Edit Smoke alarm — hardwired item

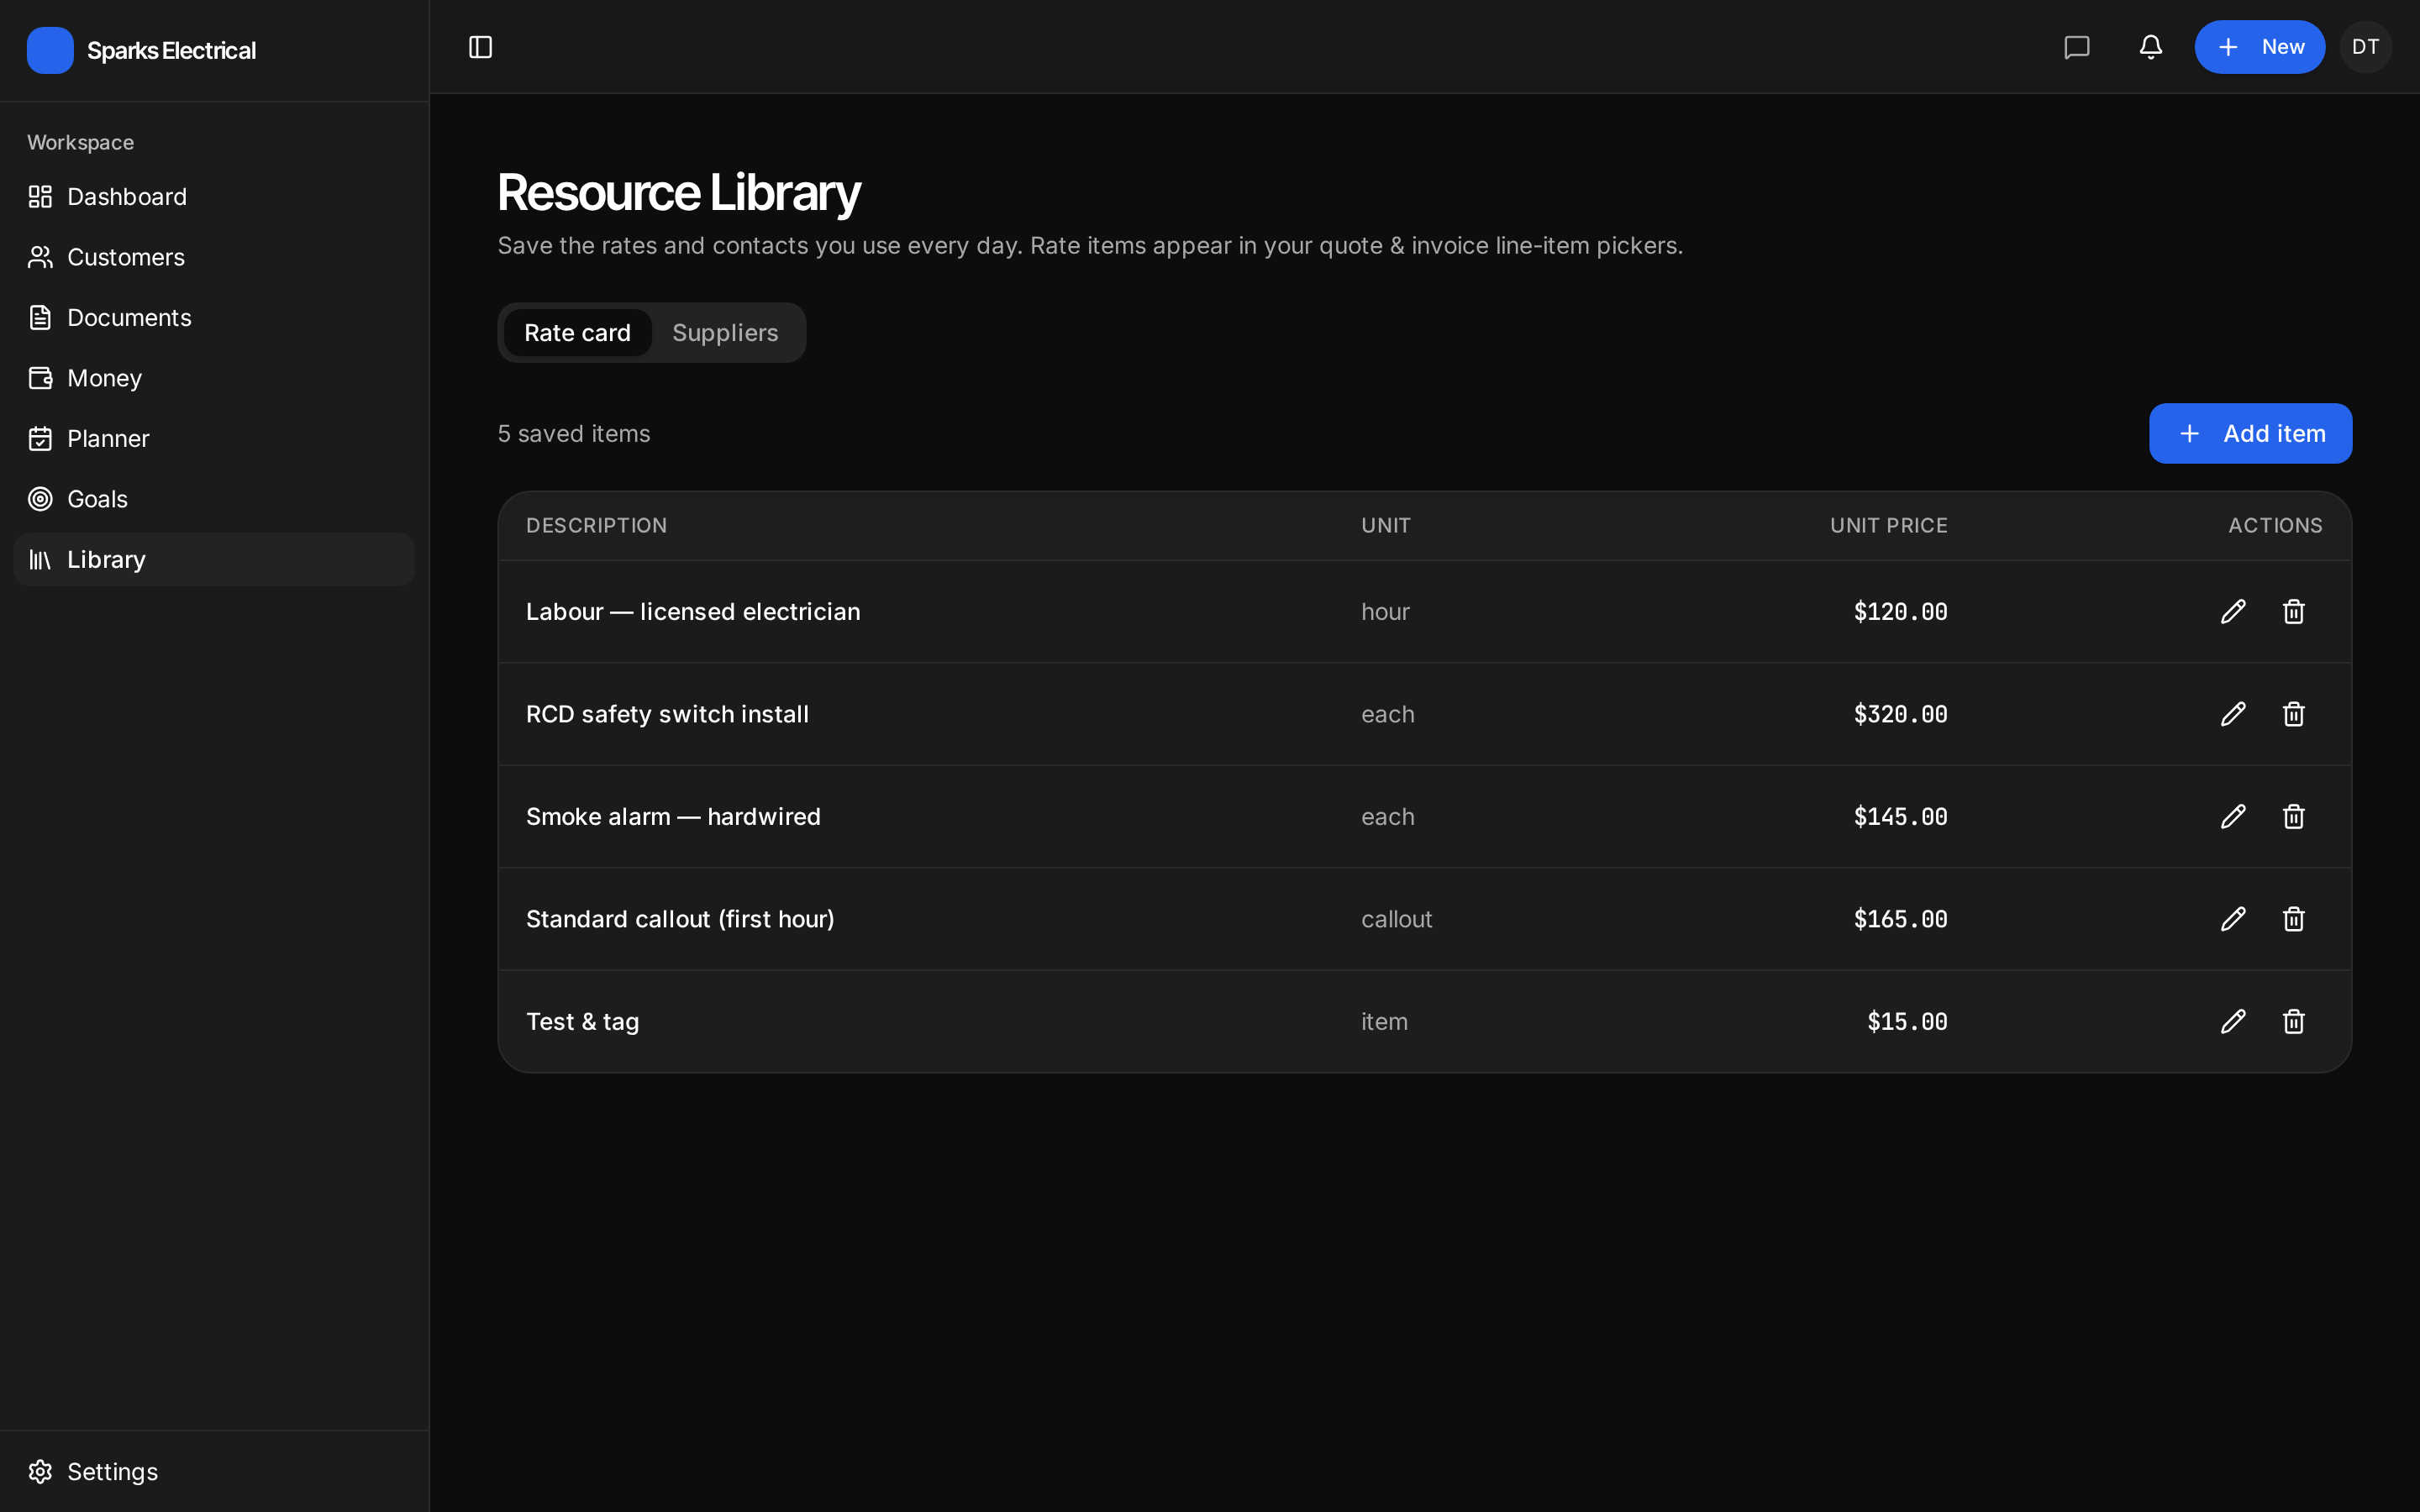click(x=2233, y=816)
